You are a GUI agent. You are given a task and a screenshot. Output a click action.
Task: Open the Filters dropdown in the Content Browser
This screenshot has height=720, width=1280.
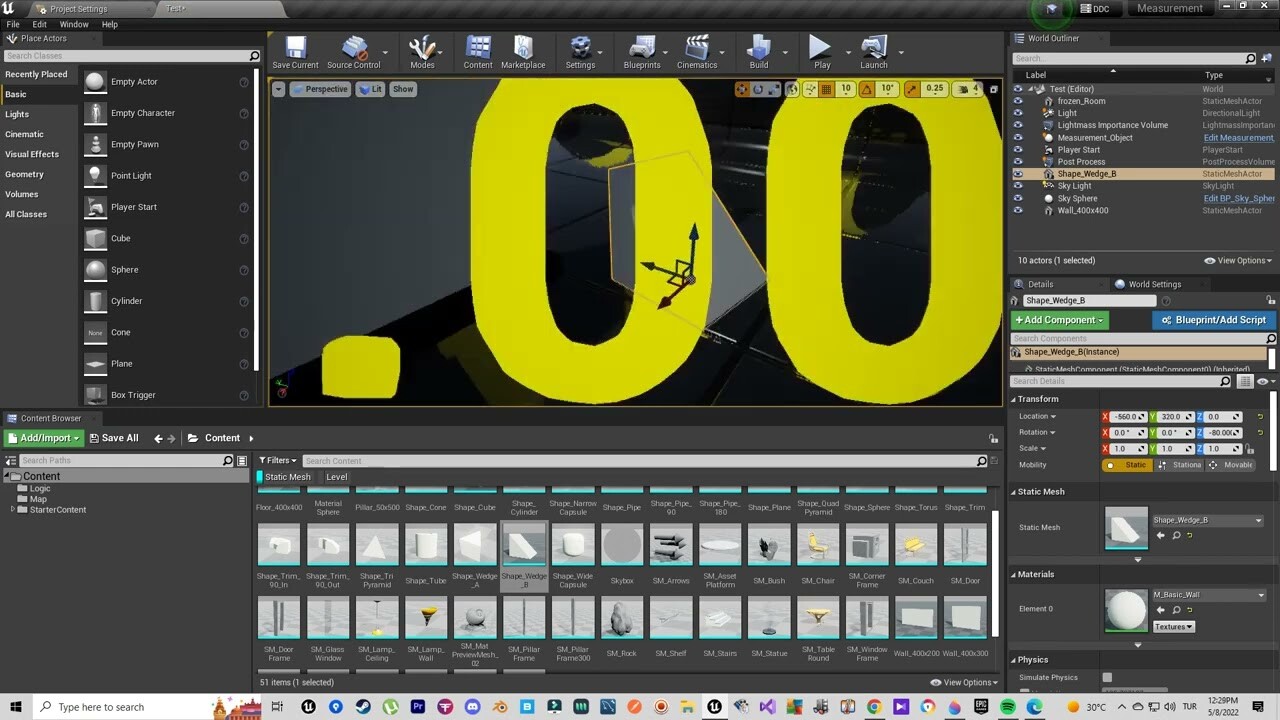tap(277, 460)
